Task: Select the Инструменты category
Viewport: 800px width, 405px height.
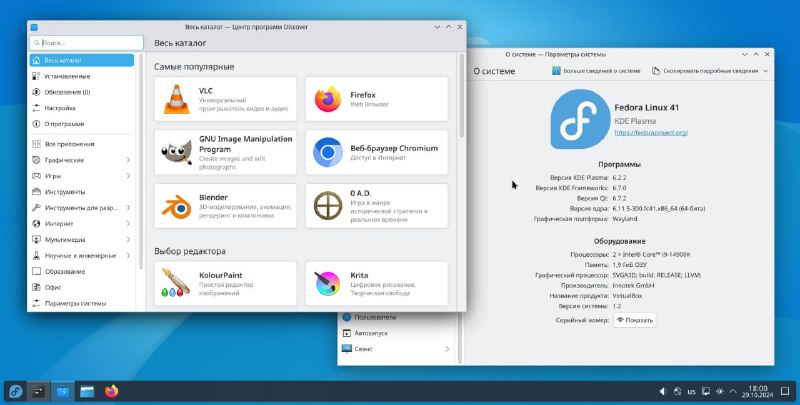Action: coord(82,192)
